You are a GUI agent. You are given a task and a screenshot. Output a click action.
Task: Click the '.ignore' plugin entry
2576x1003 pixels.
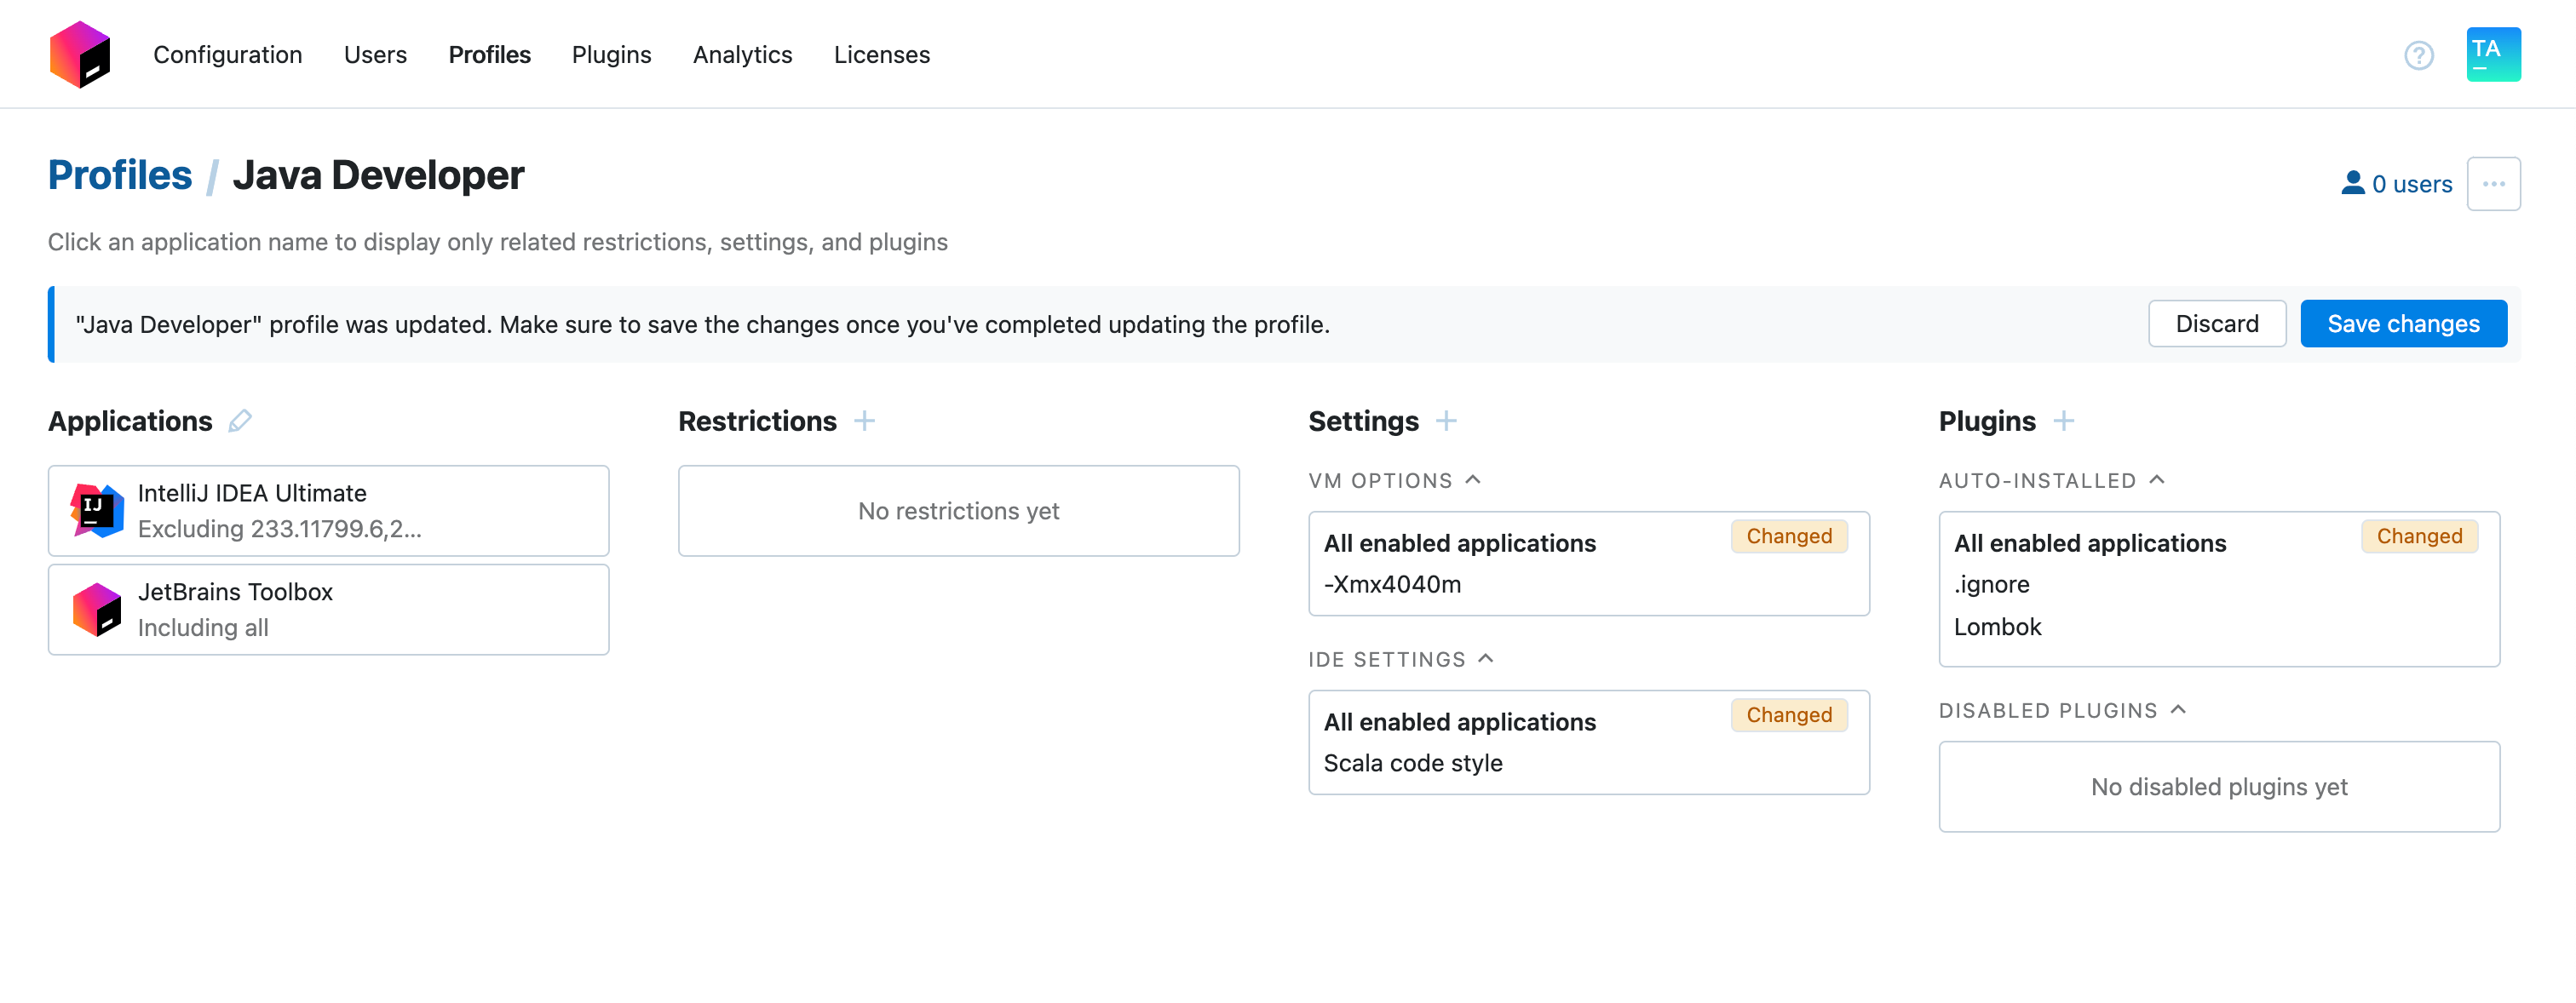tap(1991, 585)
